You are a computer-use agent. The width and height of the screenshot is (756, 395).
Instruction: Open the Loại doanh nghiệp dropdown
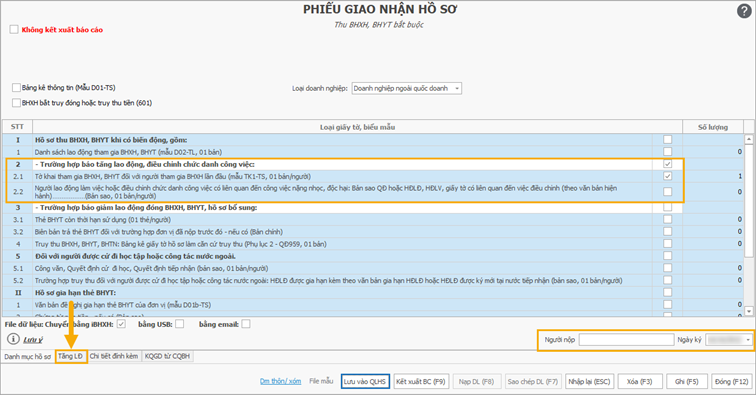click(x=456, y=88)
